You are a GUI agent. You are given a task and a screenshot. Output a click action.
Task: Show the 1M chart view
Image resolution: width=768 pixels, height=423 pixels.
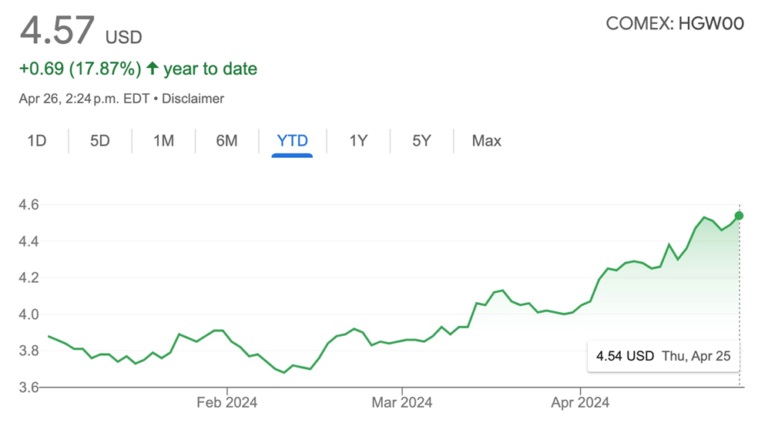point(163,141)
